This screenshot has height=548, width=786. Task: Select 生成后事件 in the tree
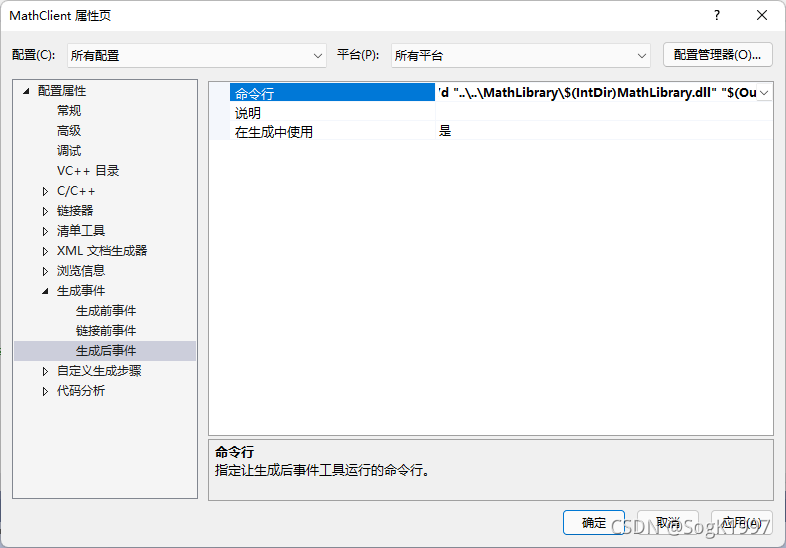[x=106, y=351]
